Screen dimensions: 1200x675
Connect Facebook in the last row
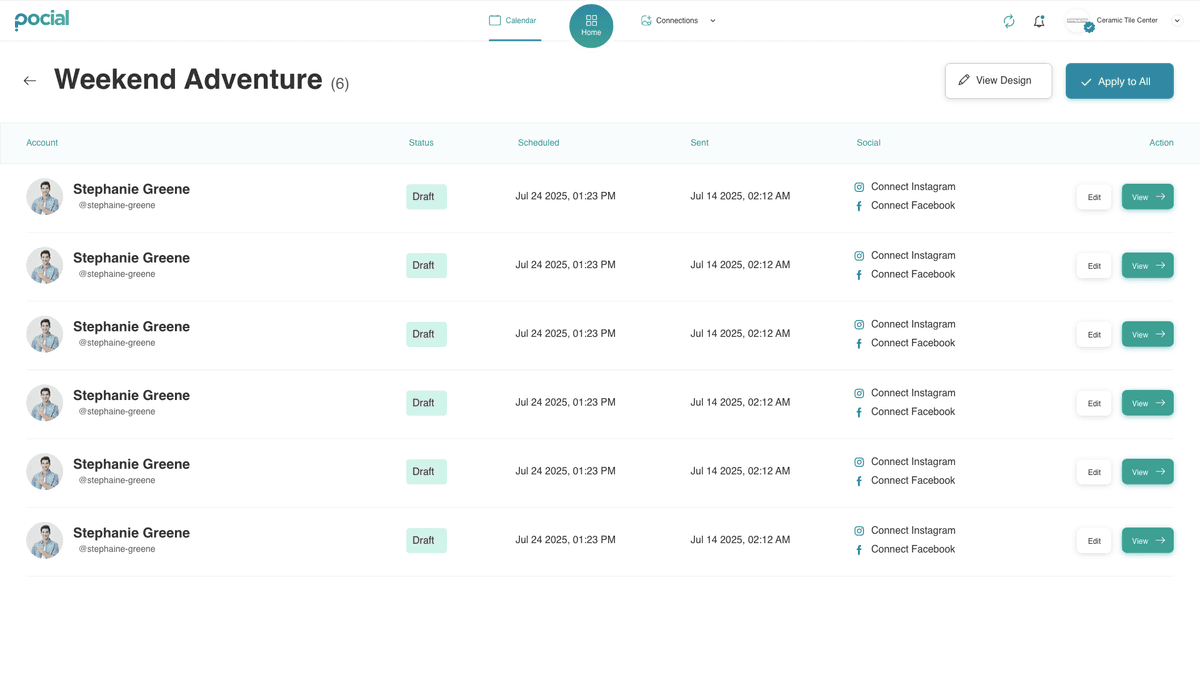tap(904, 550)
